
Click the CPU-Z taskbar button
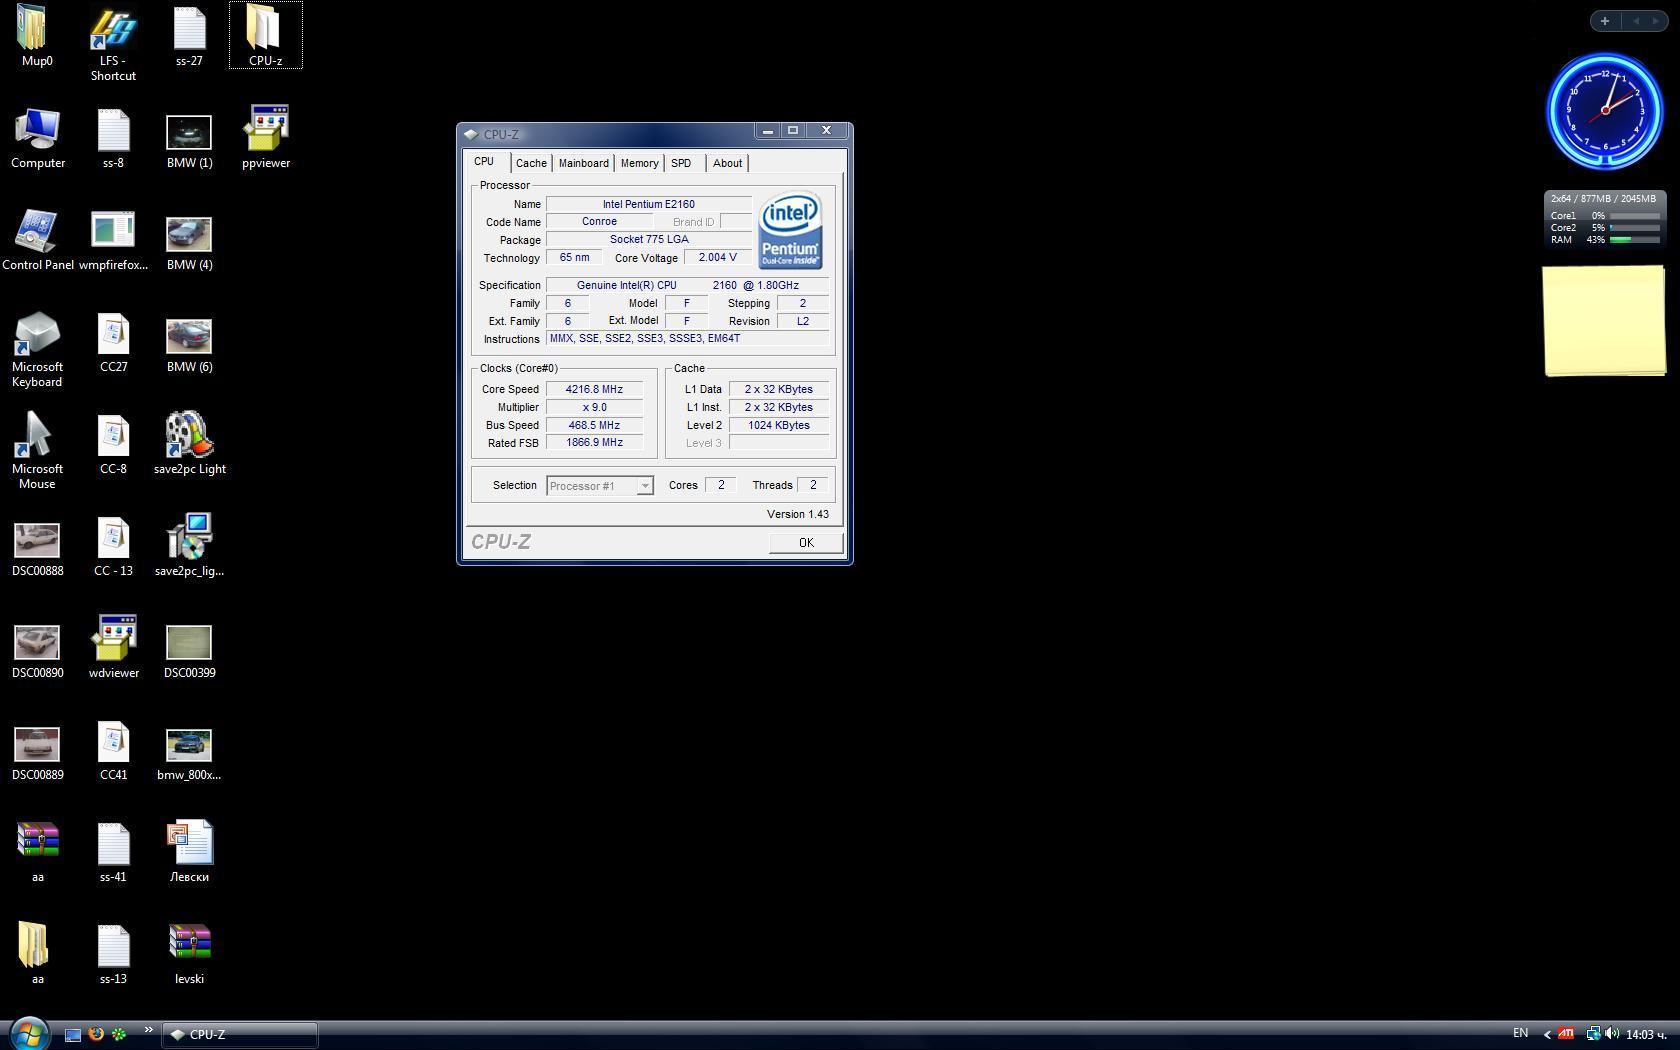tap(240, 1035)
